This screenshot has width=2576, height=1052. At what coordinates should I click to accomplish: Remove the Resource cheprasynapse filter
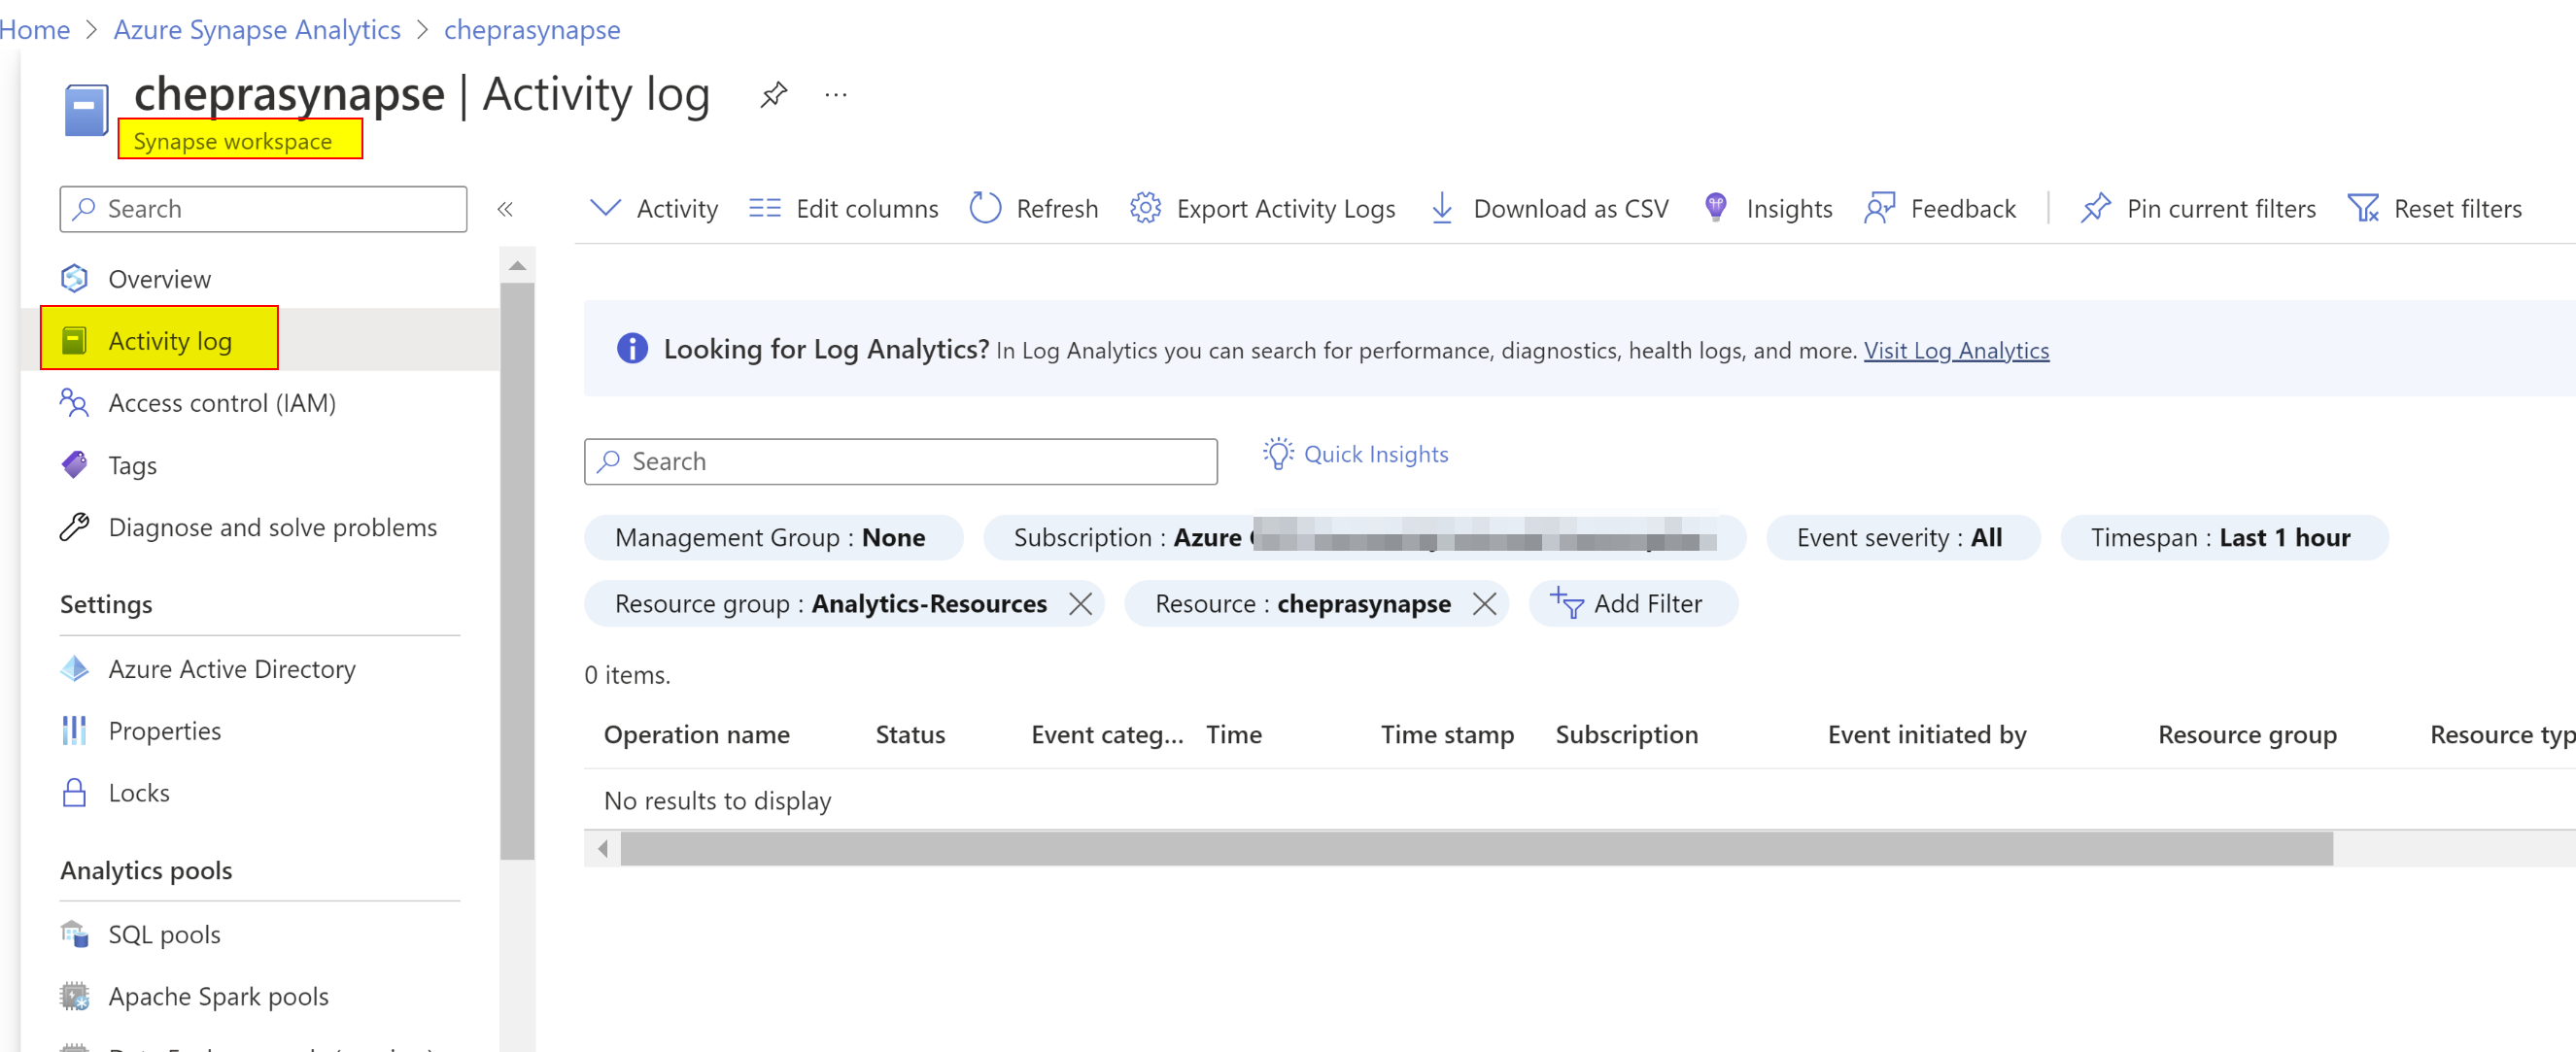click(x=1484, y=604)
